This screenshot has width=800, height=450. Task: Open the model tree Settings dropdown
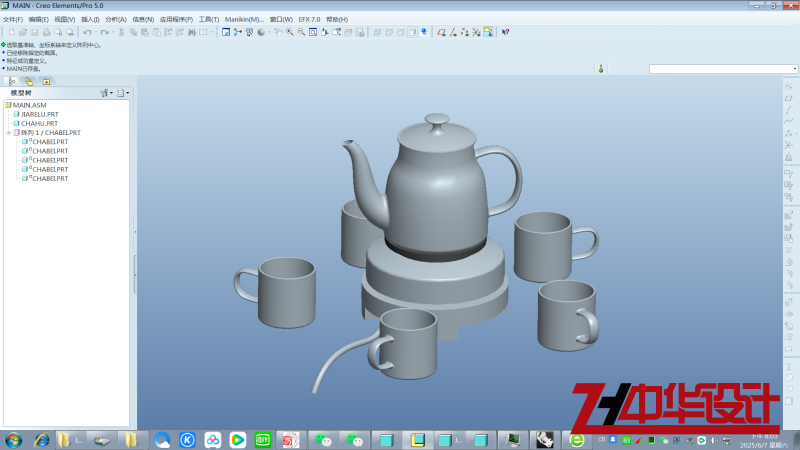(107, 93)
